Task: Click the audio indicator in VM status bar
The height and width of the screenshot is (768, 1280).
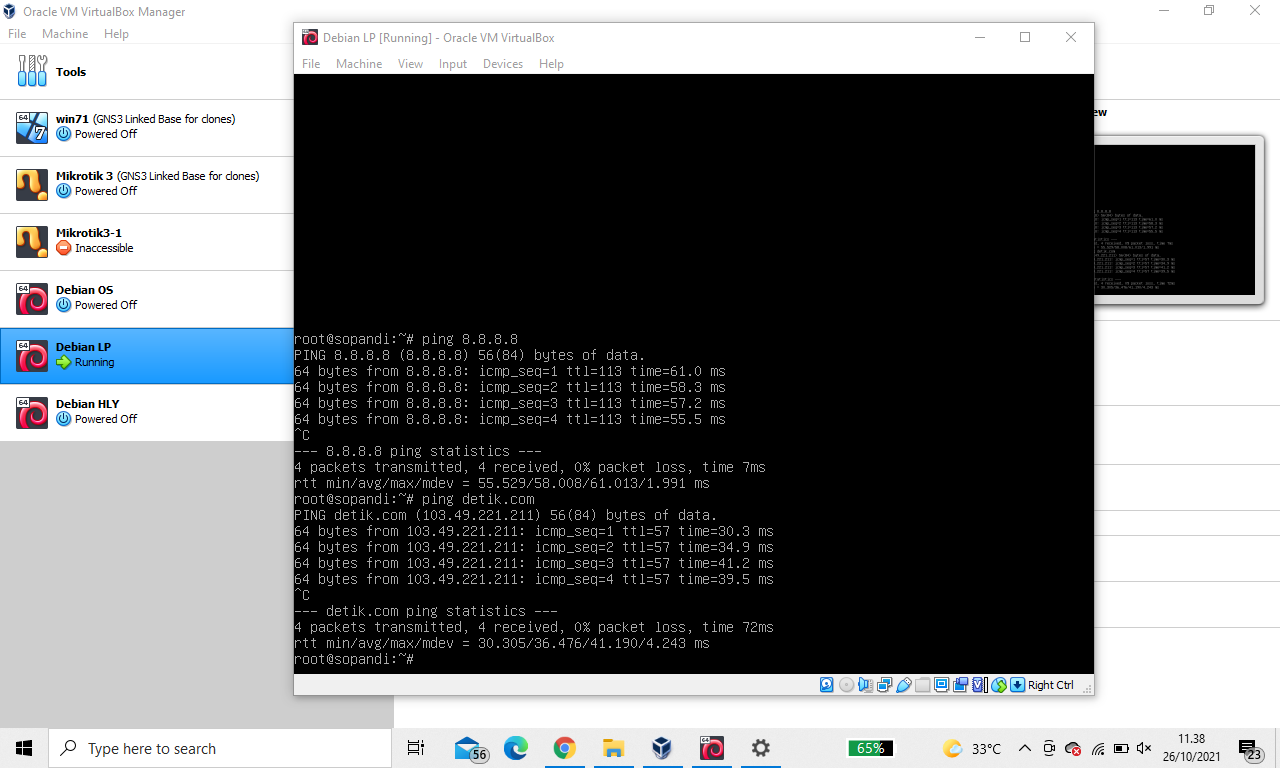Action: [865, 685]
